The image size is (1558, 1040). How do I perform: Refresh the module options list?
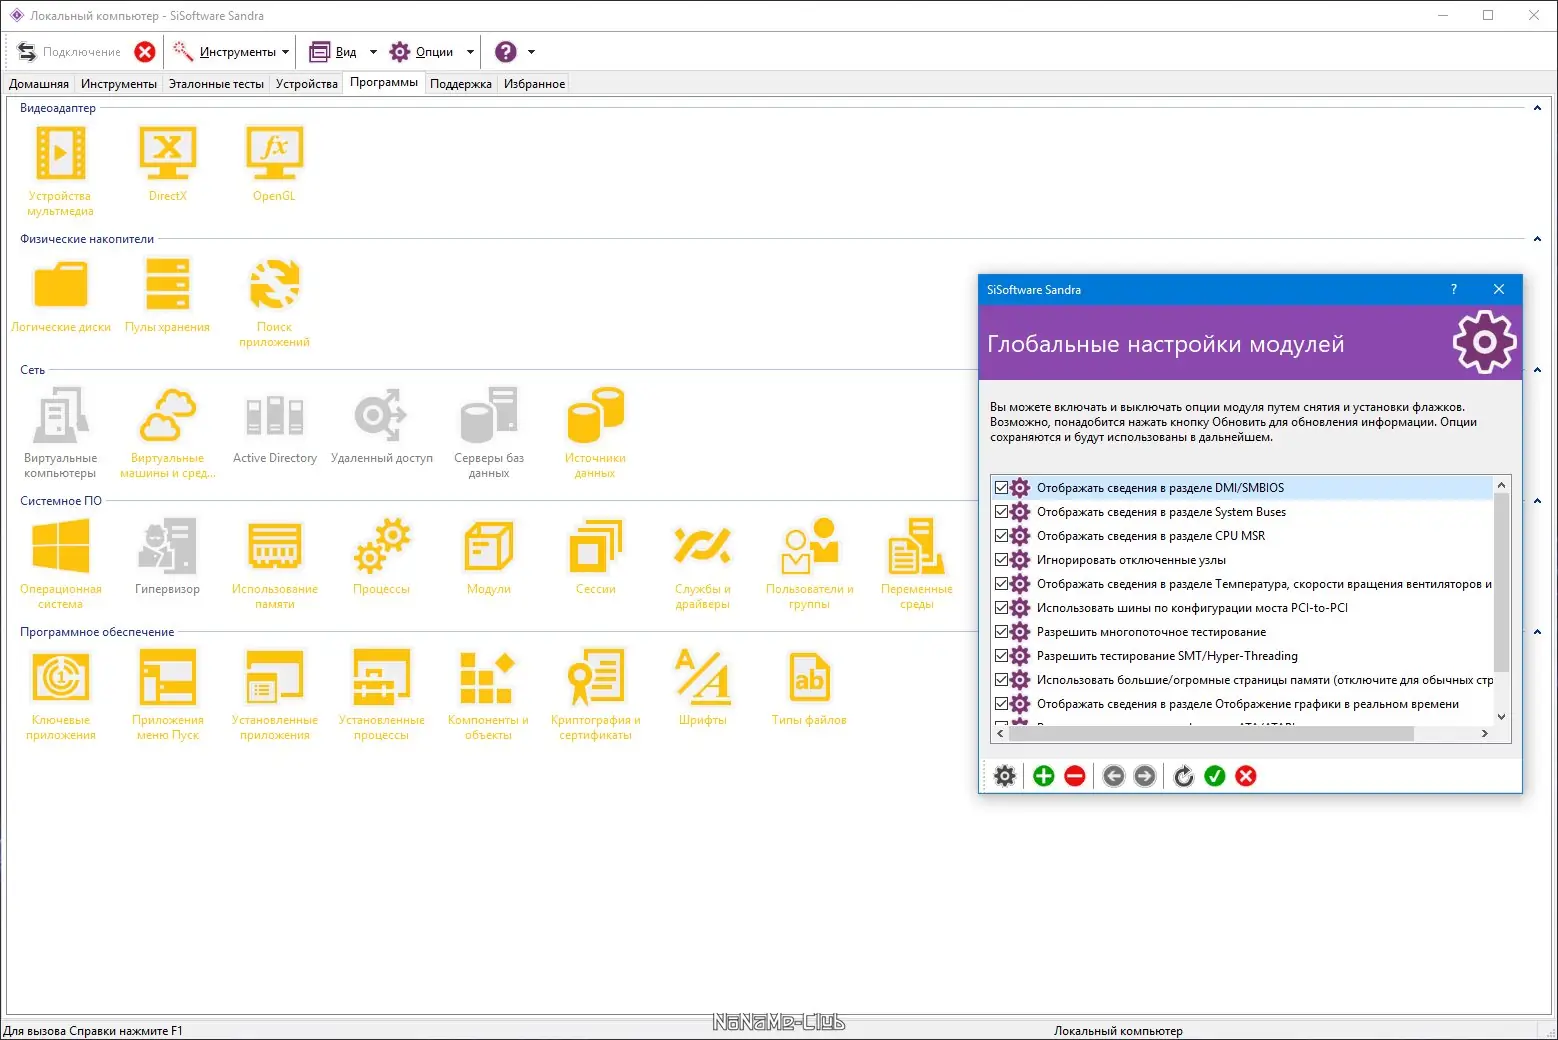(1182, 775)
